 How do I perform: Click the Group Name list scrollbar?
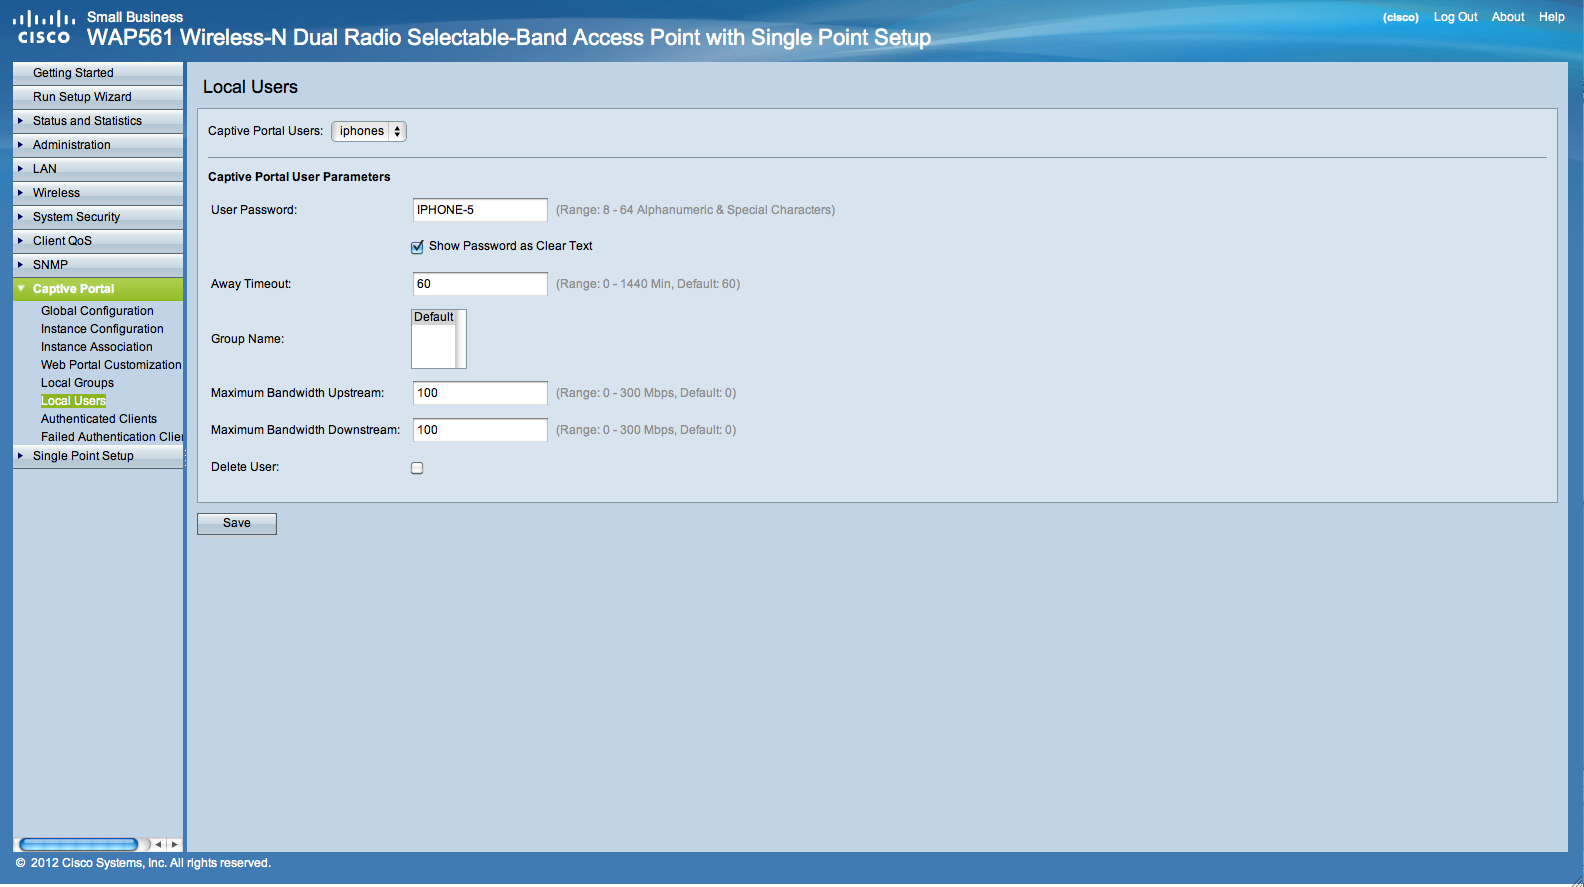click(x=461, y=339)
